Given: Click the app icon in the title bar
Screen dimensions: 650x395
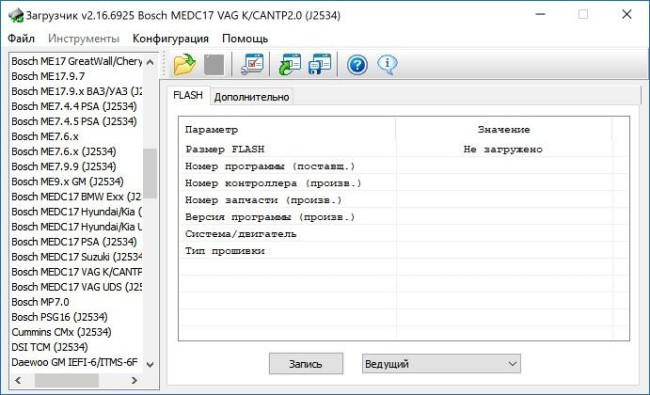Looking at the screenshot, I should [x=16, y=15].
